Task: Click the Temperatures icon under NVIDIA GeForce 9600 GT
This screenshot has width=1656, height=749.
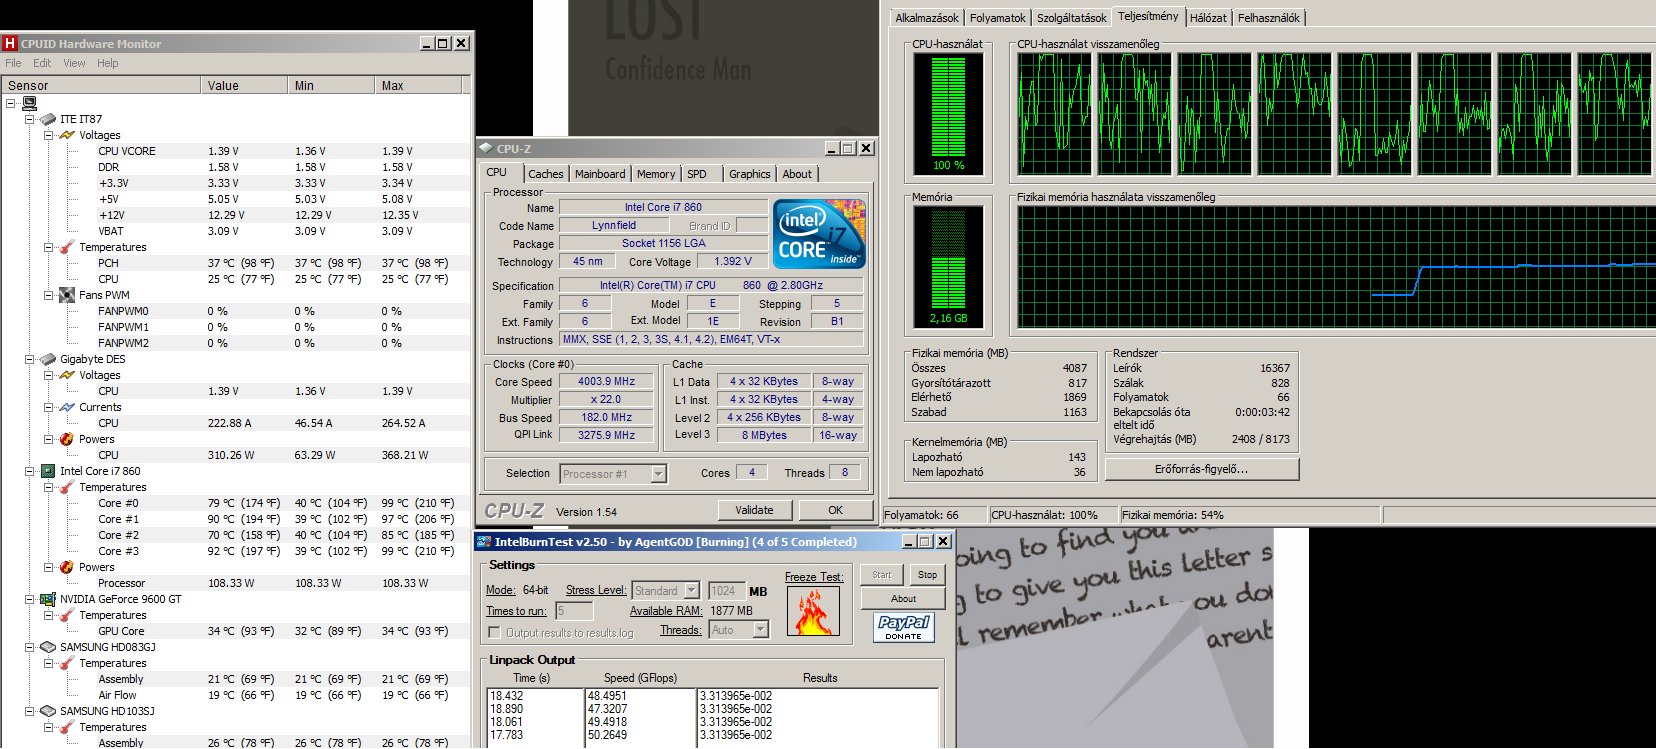Action: [67, 615]
